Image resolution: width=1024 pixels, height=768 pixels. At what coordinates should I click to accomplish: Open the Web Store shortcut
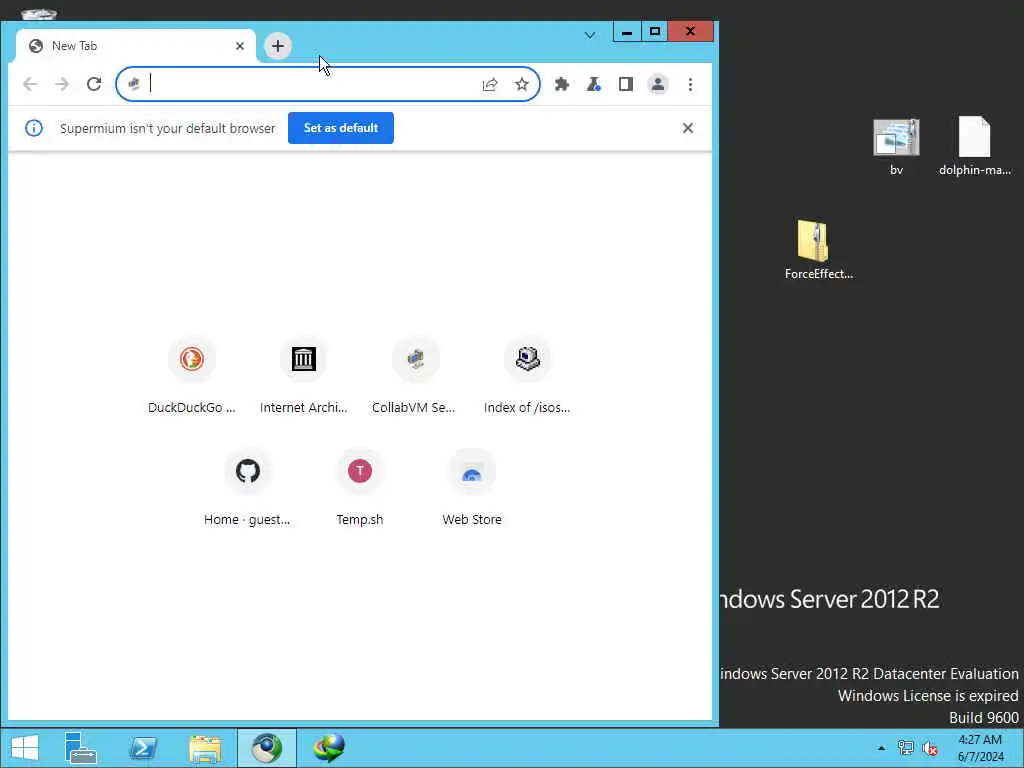[x=472, y=488]
